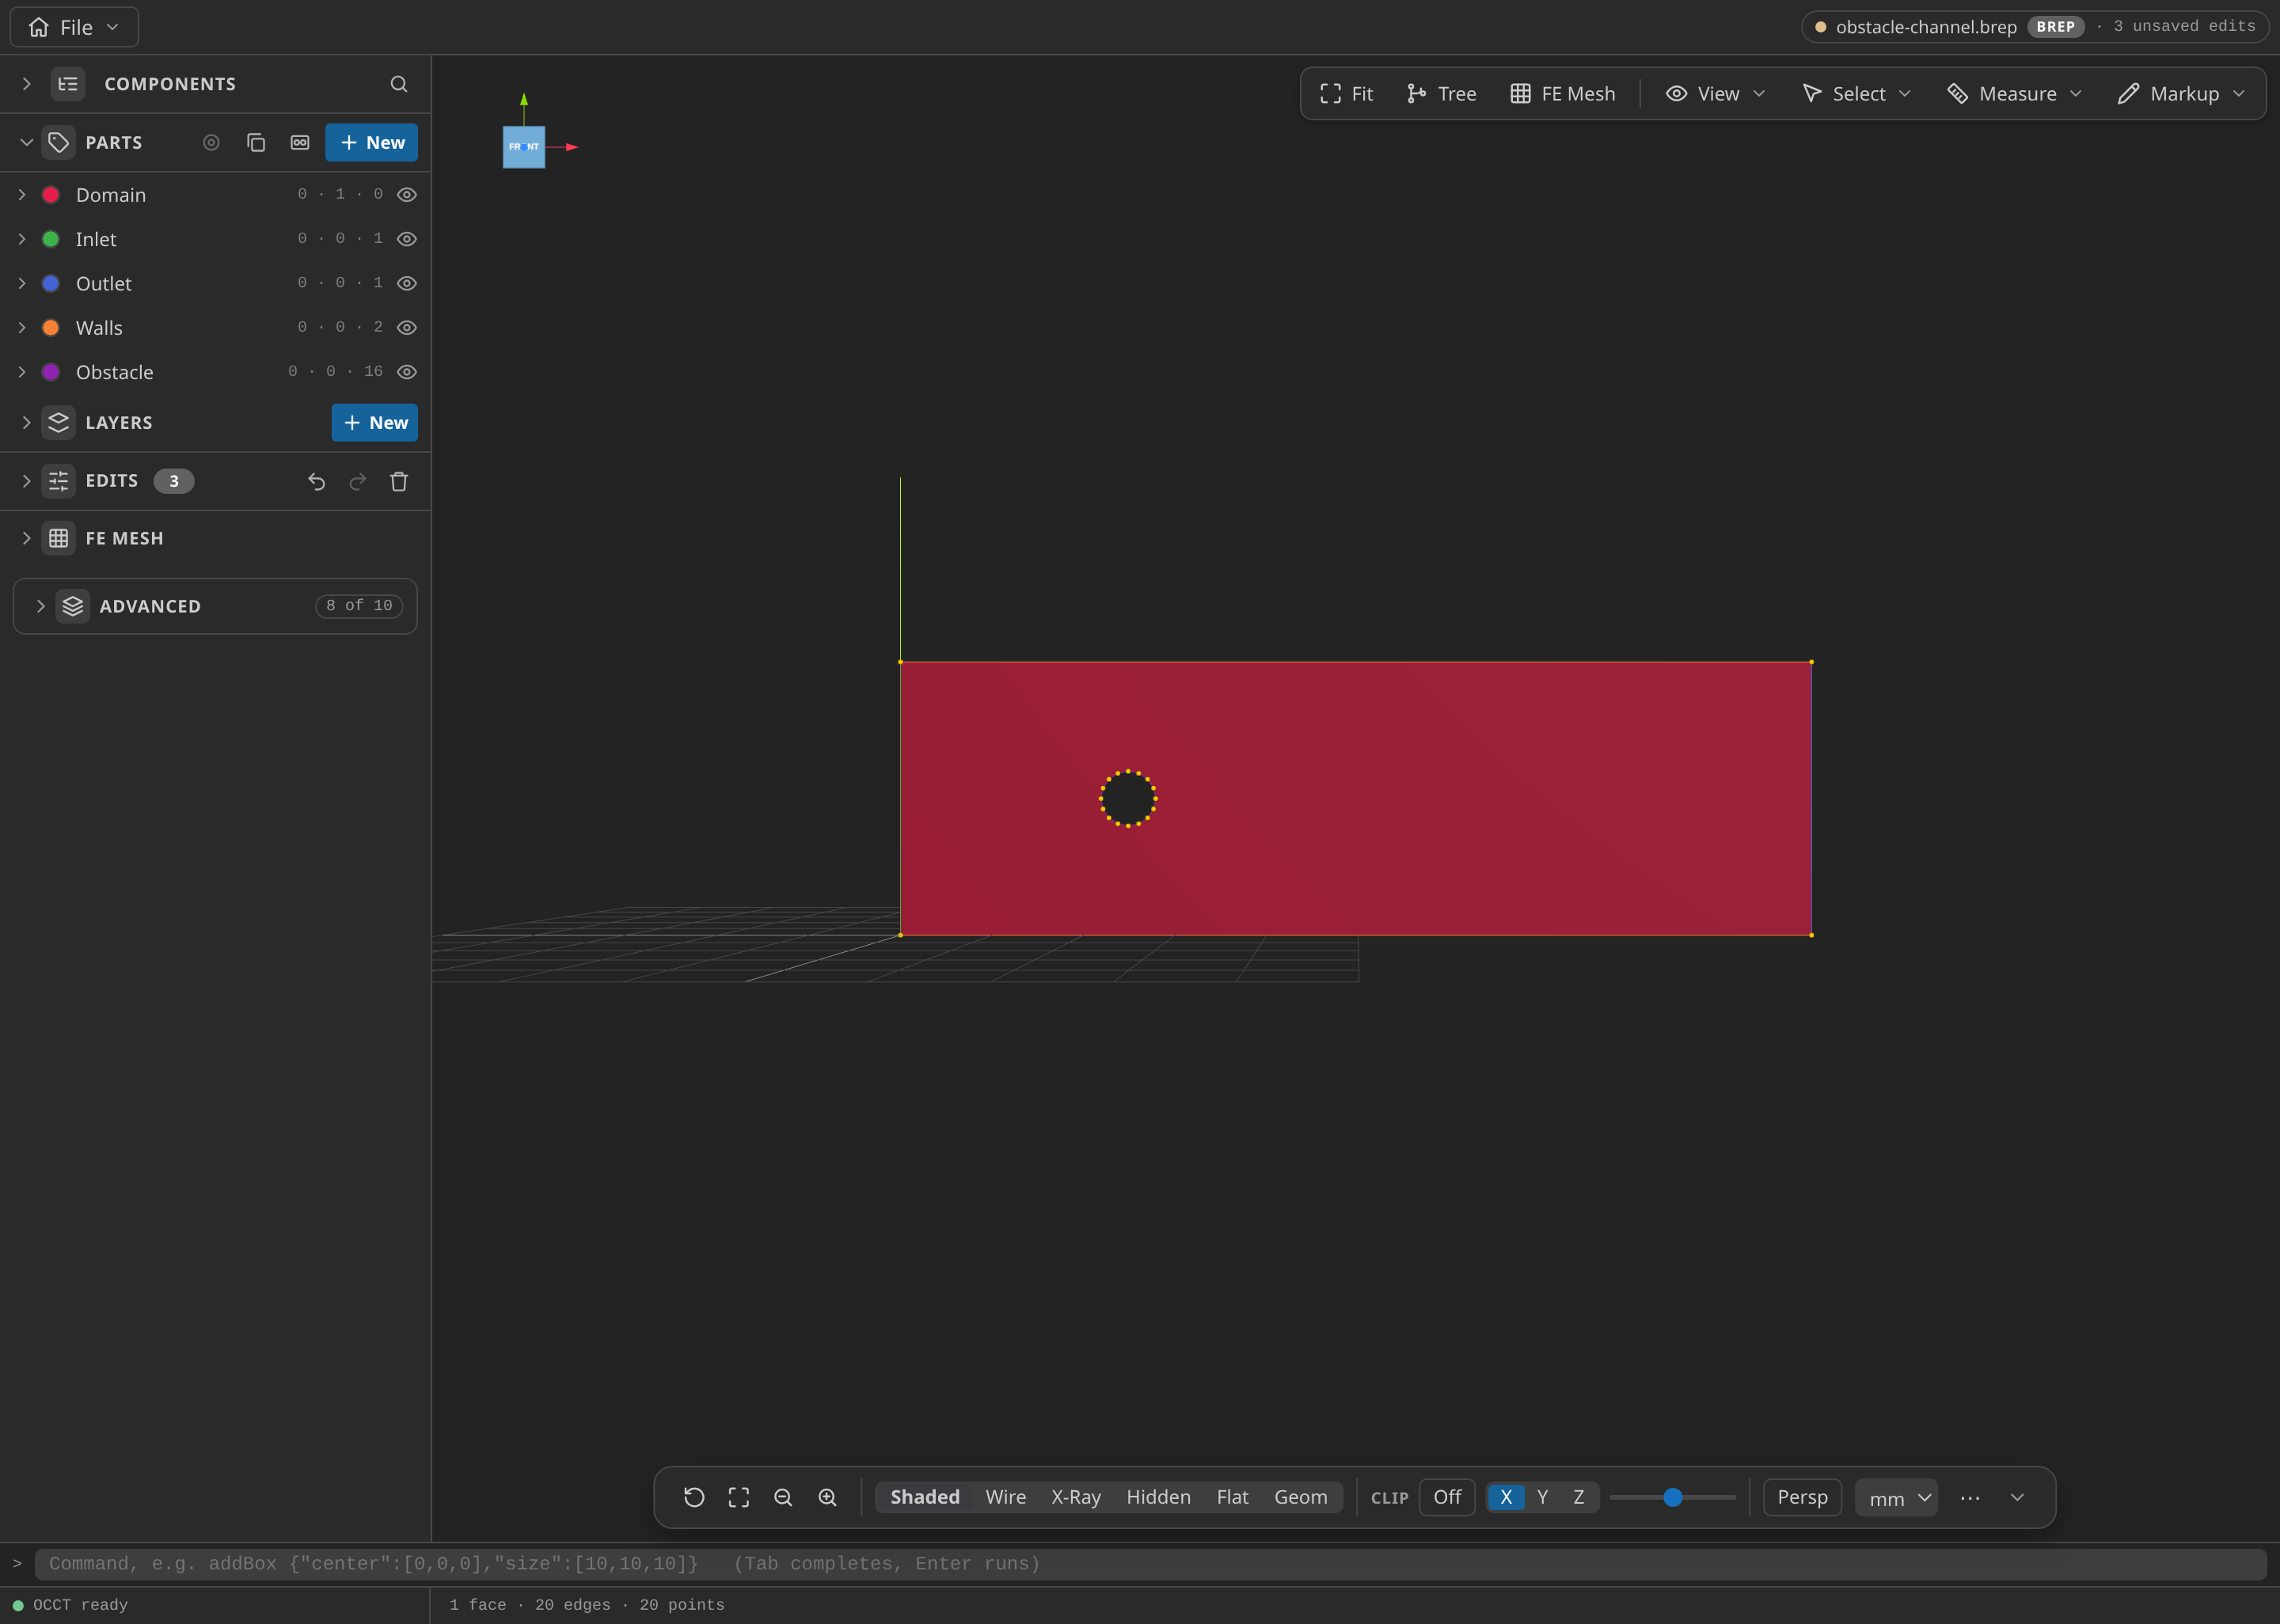Open the Select menu
Viewport: 2280px width, 1624px height.
(x=1857, y=94)
